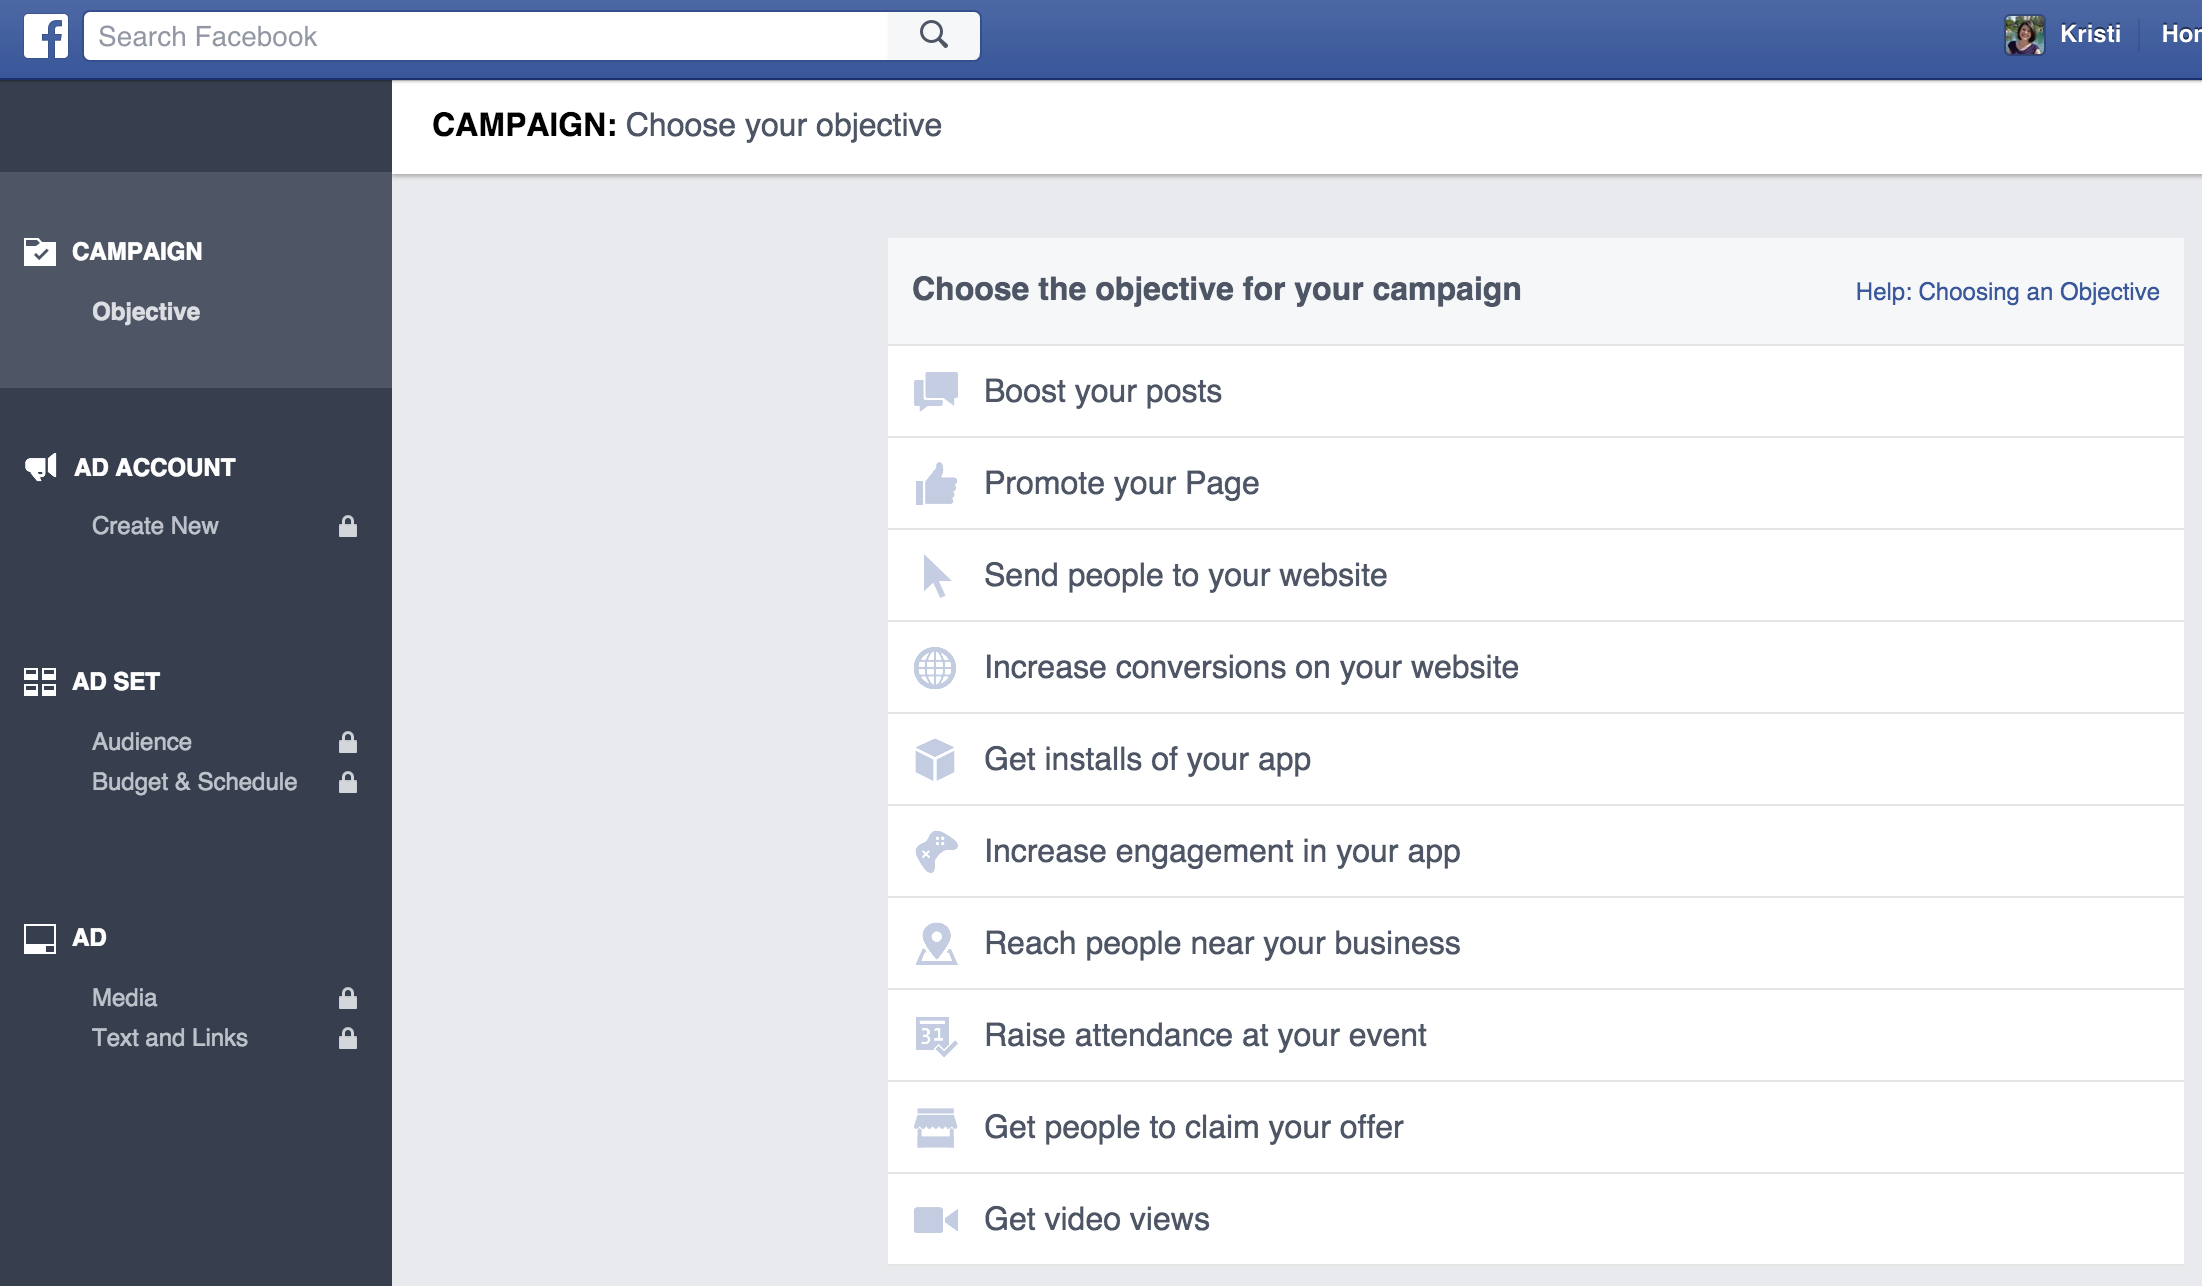Click the Audience lock icon in Ad Set

point(347,741)
